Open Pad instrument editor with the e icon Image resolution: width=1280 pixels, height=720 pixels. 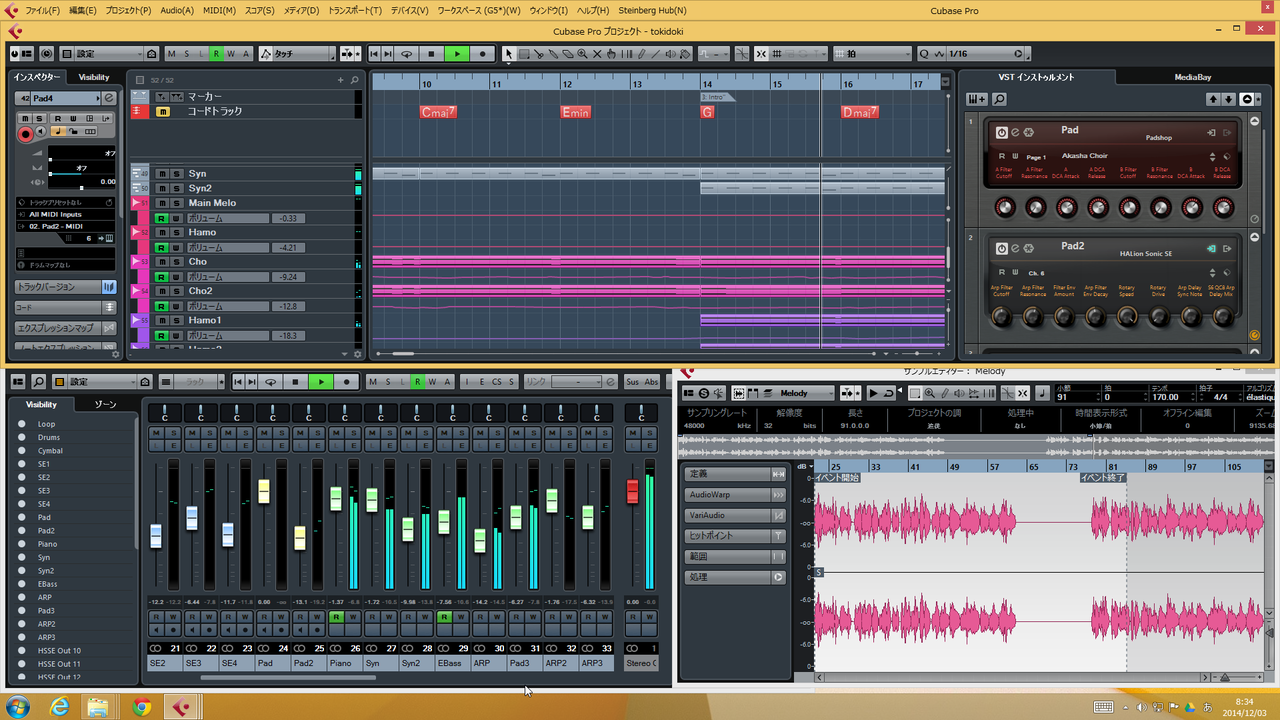(x=1014, y=132)
